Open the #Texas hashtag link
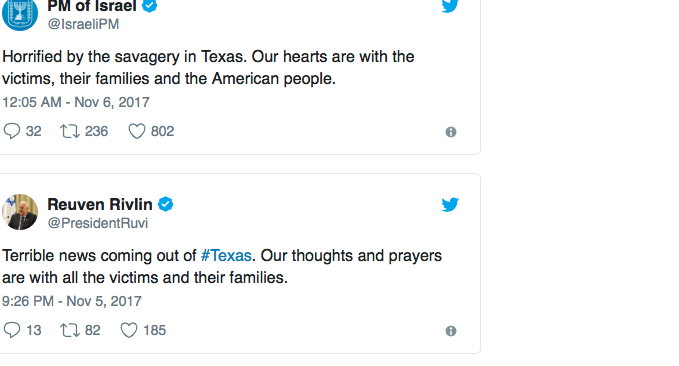The height and width of the screenshot is (366, 679). point(226,256)
